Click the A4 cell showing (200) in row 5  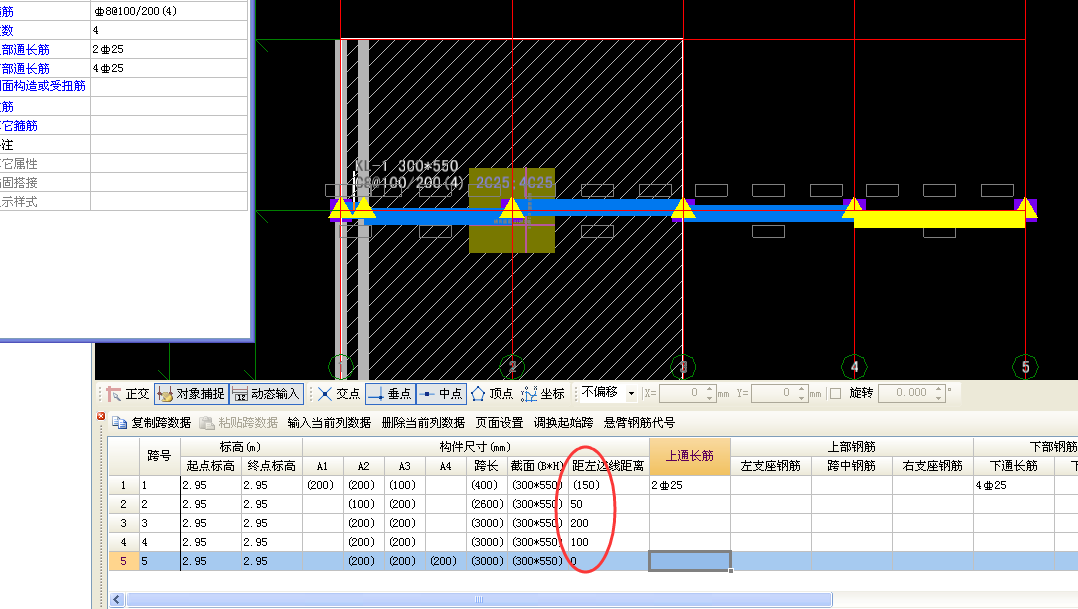tap(446, 561)
